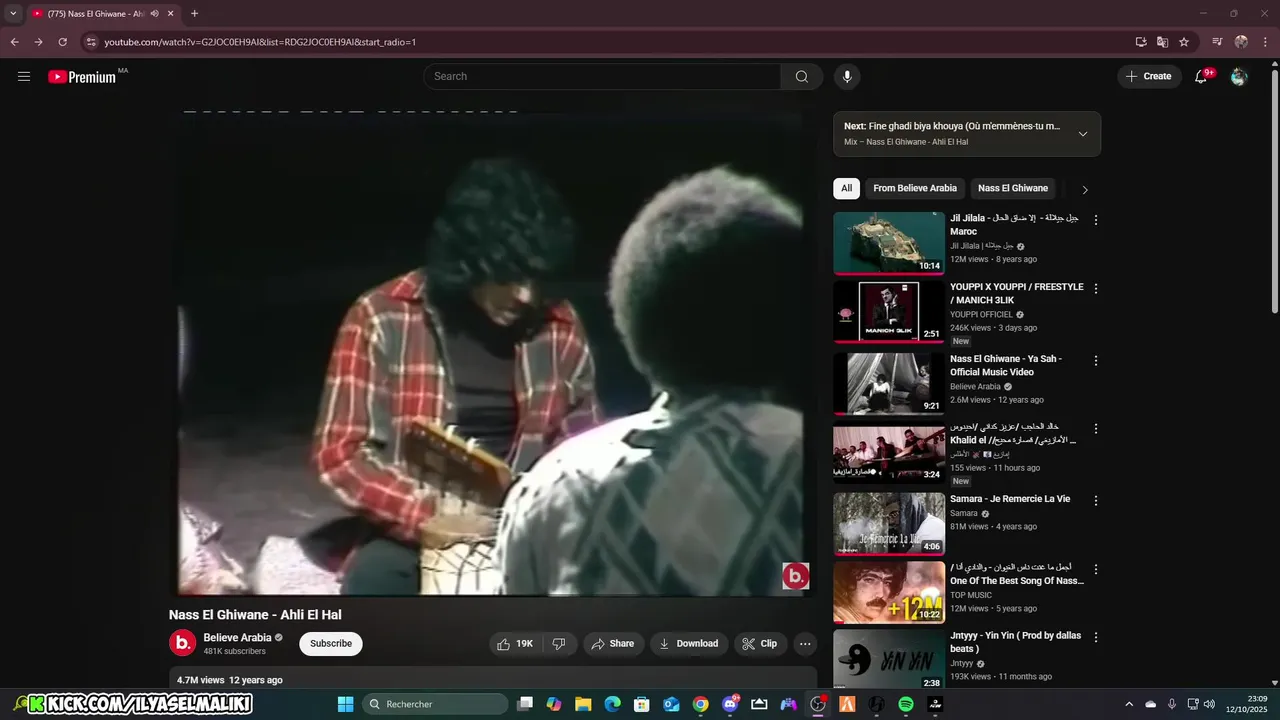The image size is (1280, 720).
Task: Open Google Translate icon in address bar
Action: tap(1162, 42)
